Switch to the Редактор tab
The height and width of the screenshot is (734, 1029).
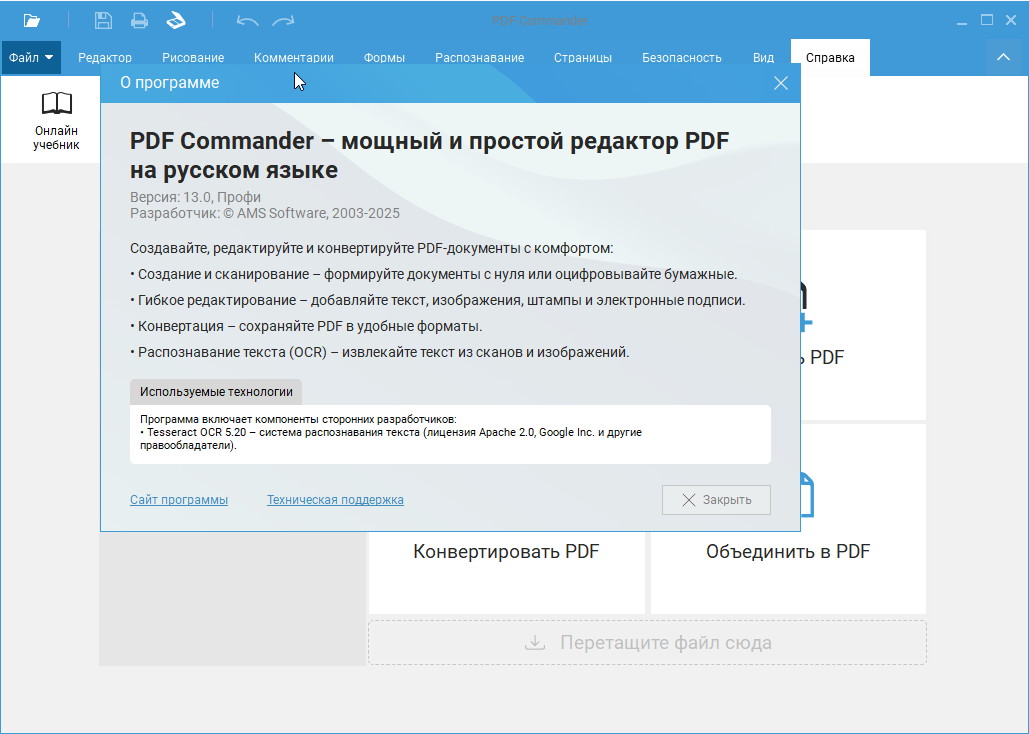pyautogui.click(x=105, y=58)
